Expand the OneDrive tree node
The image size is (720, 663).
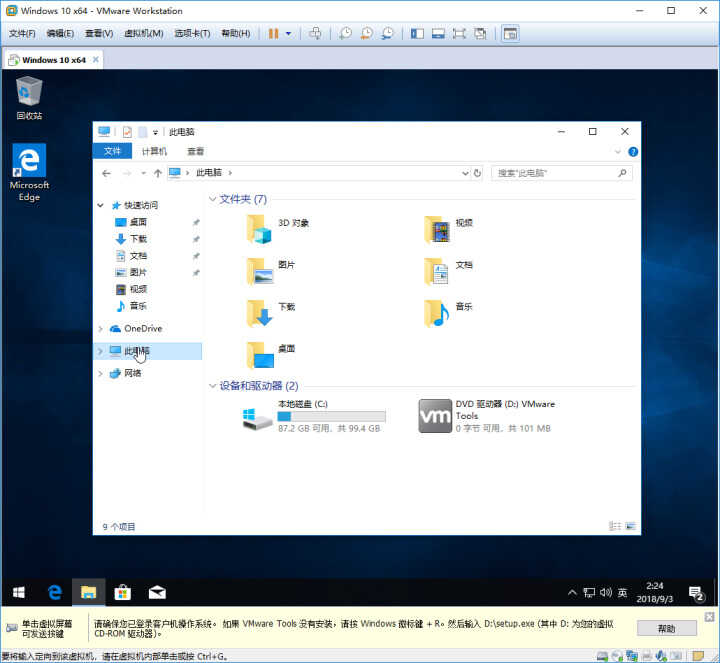tap(101, 329)
